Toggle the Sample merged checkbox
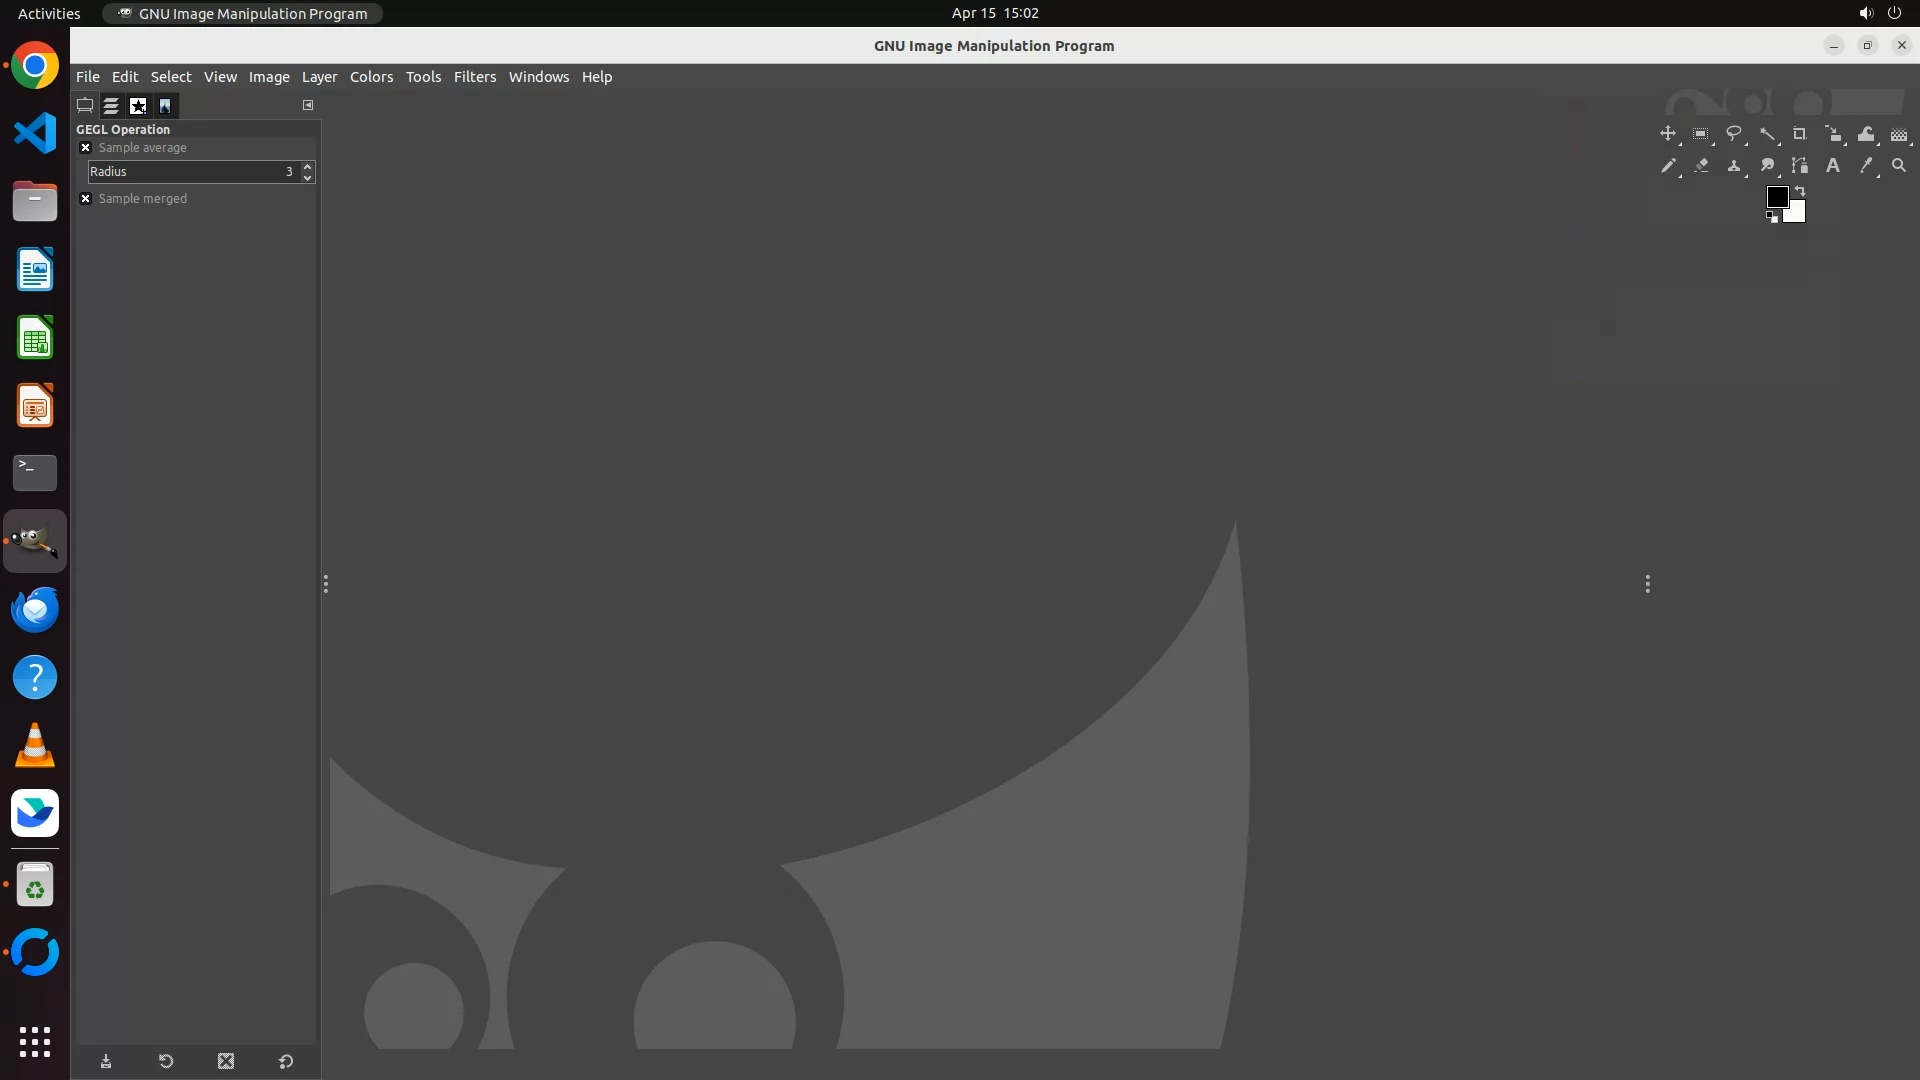Image resolution: width=1920 pixels, height=1080 pixels. point(86,199)
